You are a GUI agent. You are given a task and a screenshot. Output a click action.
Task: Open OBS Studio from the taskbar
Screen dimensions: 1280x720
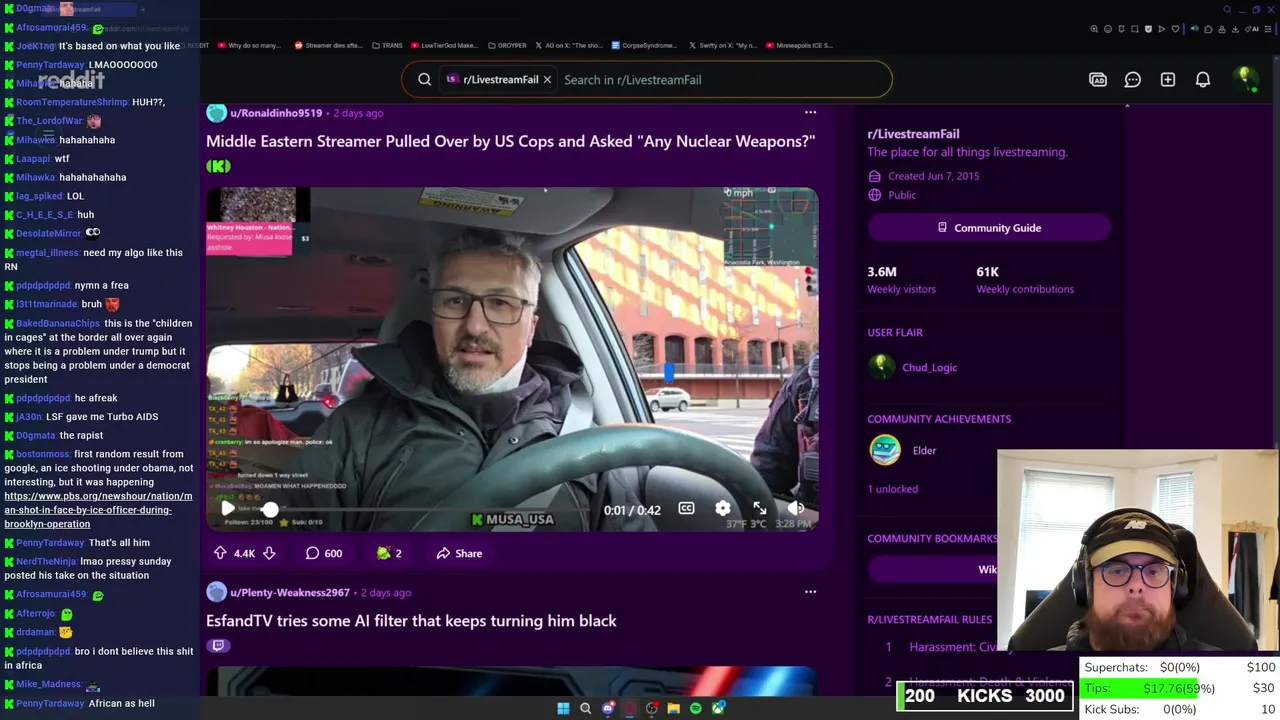pyautogui.click(x=651, y=708)
